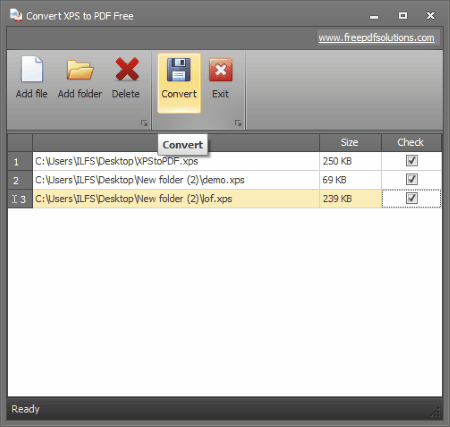Viewport: 450px width, 427px height.
Task: Select the demo.xps file path cell
Action: [x=176, y=180]
